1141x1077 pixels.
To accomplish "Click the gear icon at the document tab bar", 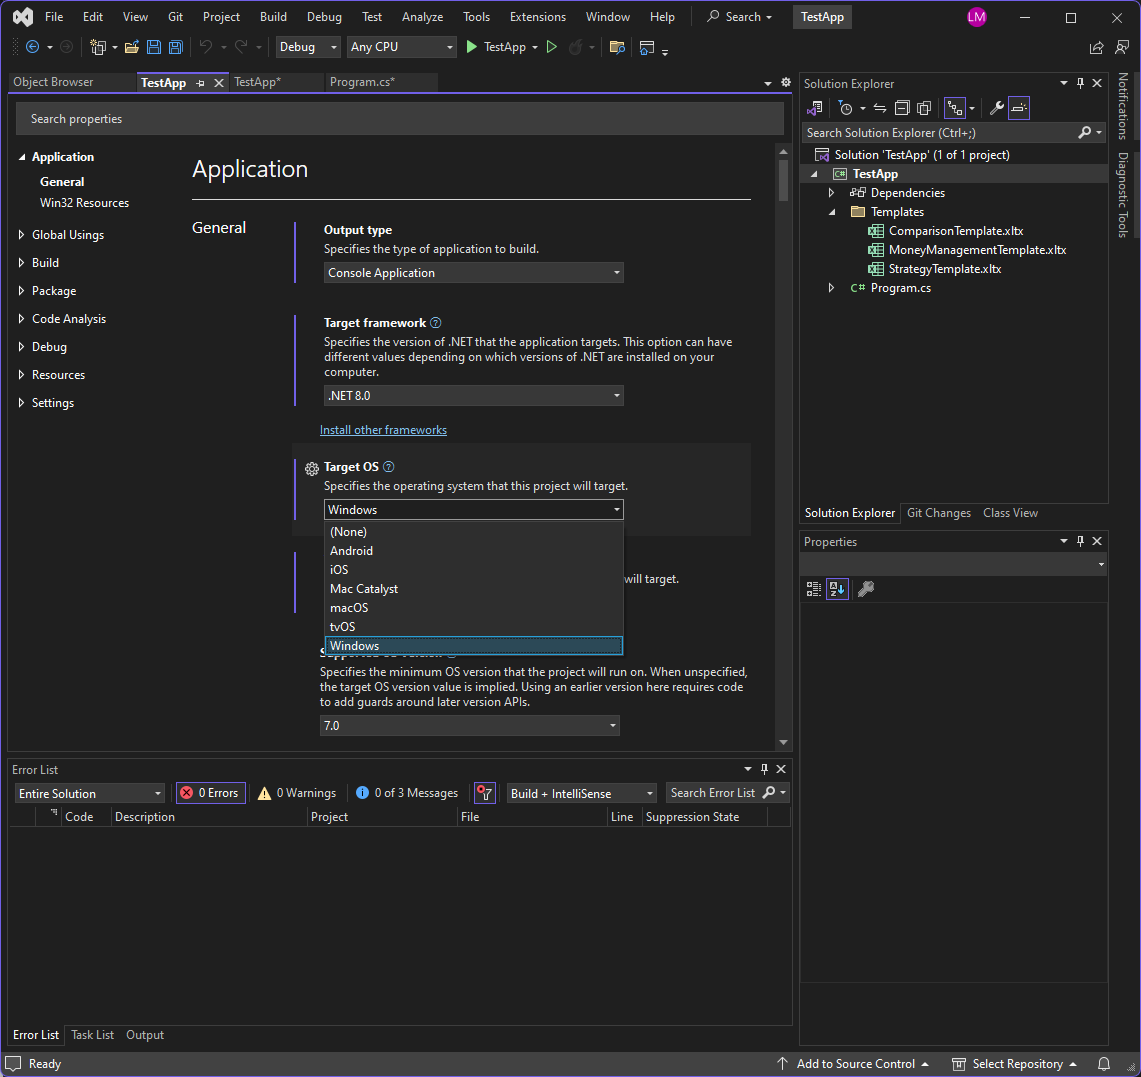I will coord(786,82).
